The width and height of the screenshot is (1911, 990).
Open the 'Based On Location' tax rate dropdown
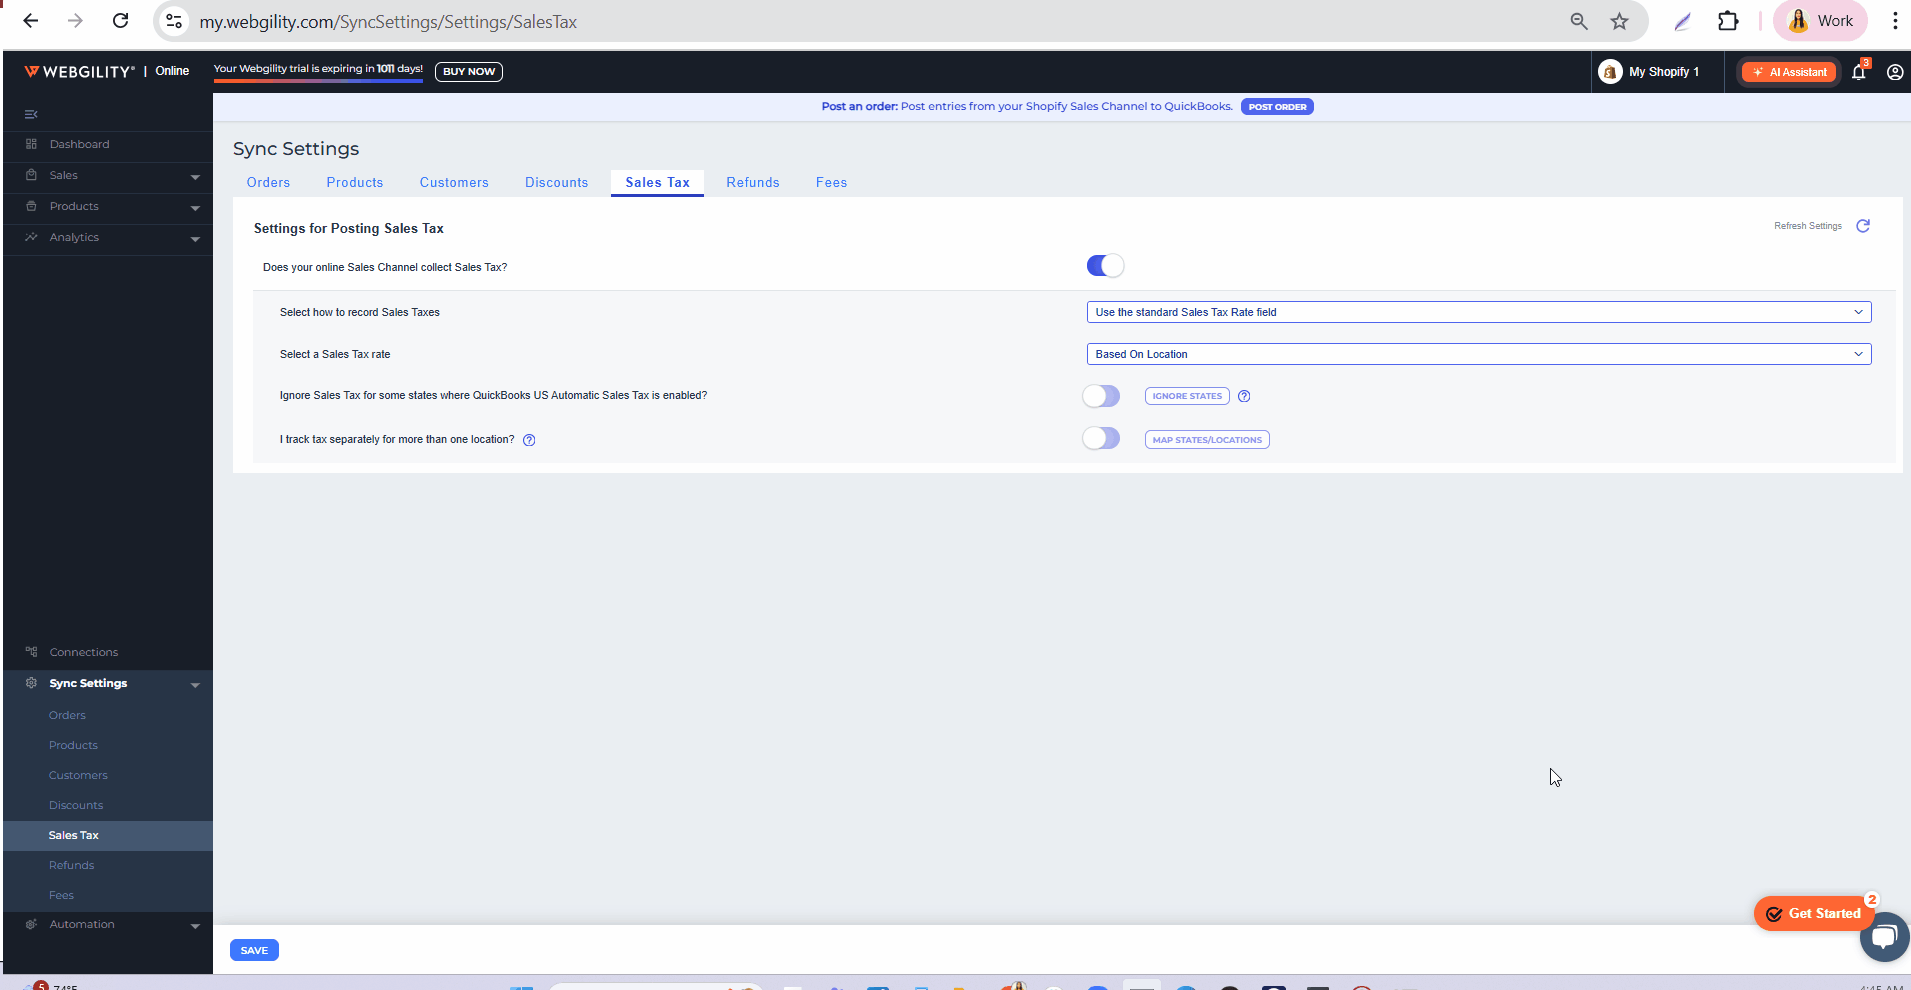[x=1478, y=354]
